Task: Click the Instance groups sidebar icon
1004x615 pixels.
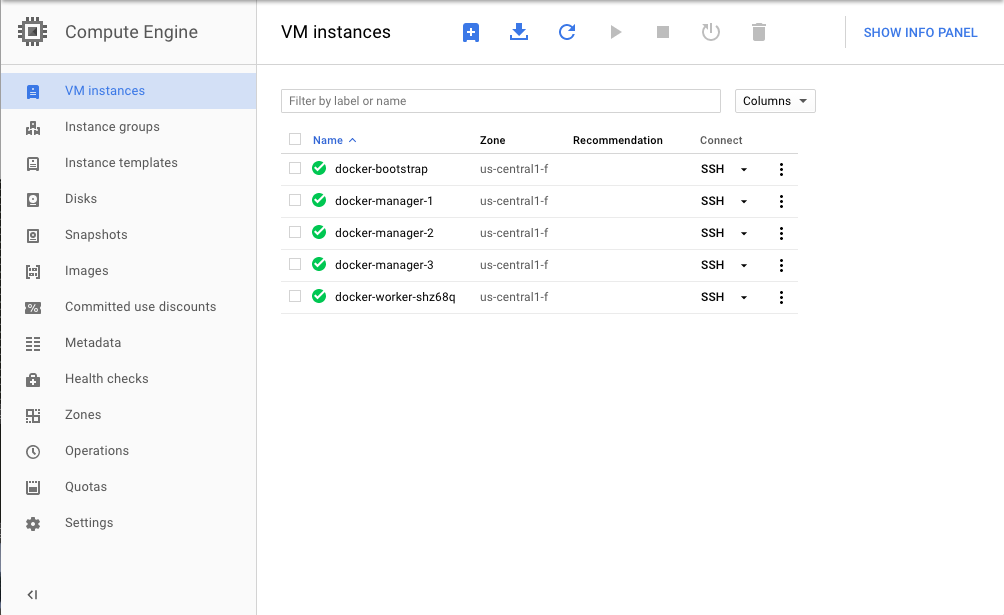Action: click(33, 127)
